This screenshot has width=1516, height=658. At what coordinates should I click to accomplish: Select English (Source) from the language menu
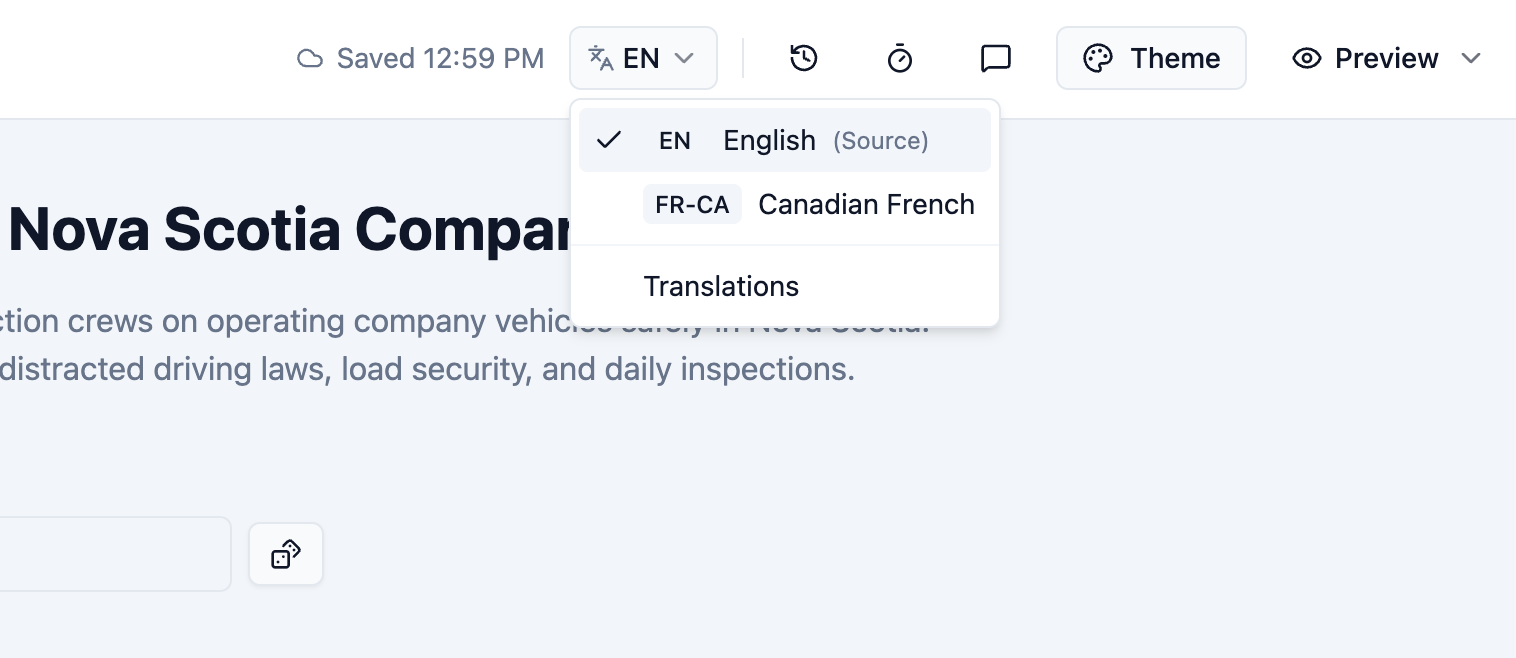coord(785,140)
